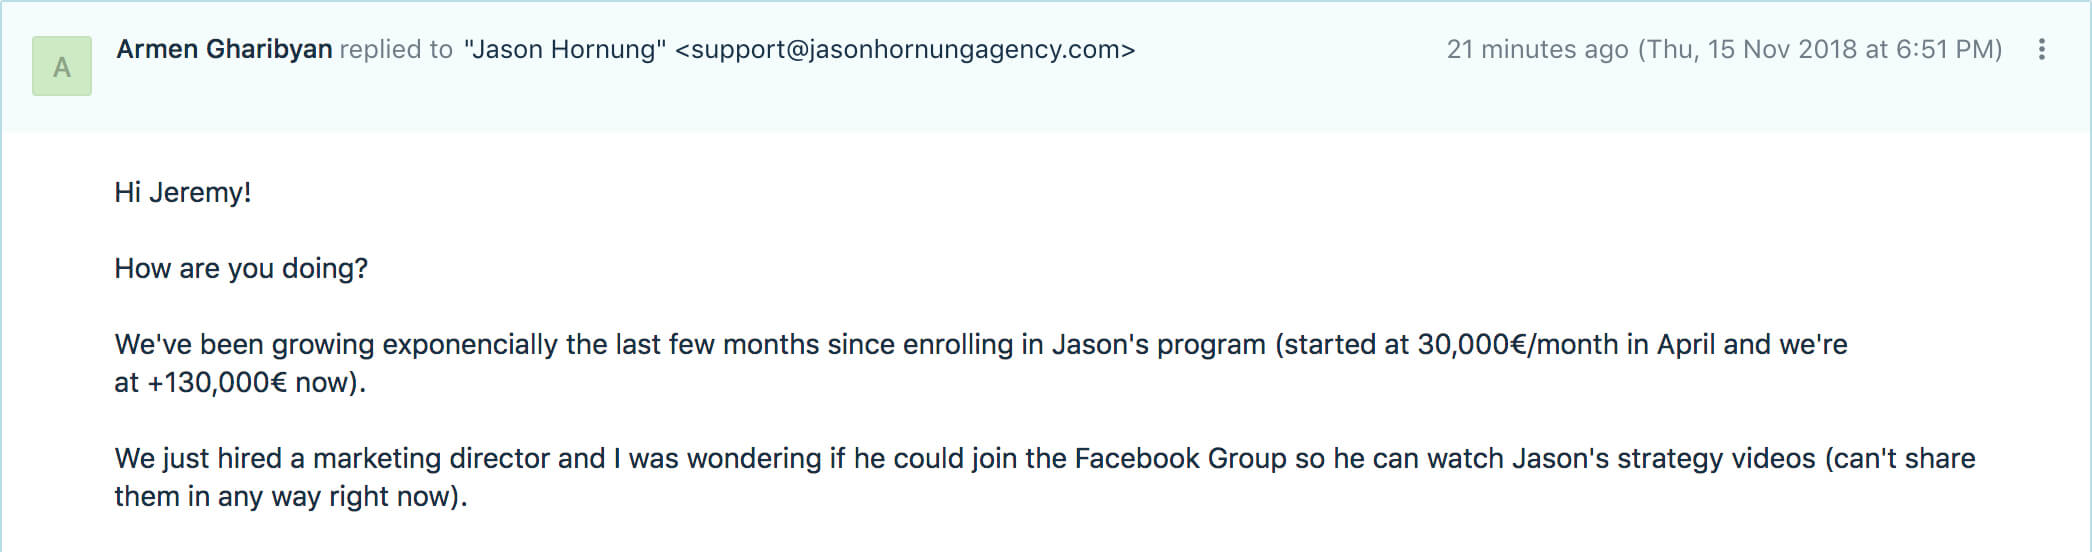Click the words 'Facebook Group' in message
The image size is (2092, 552).
(x=1180, y=458)
